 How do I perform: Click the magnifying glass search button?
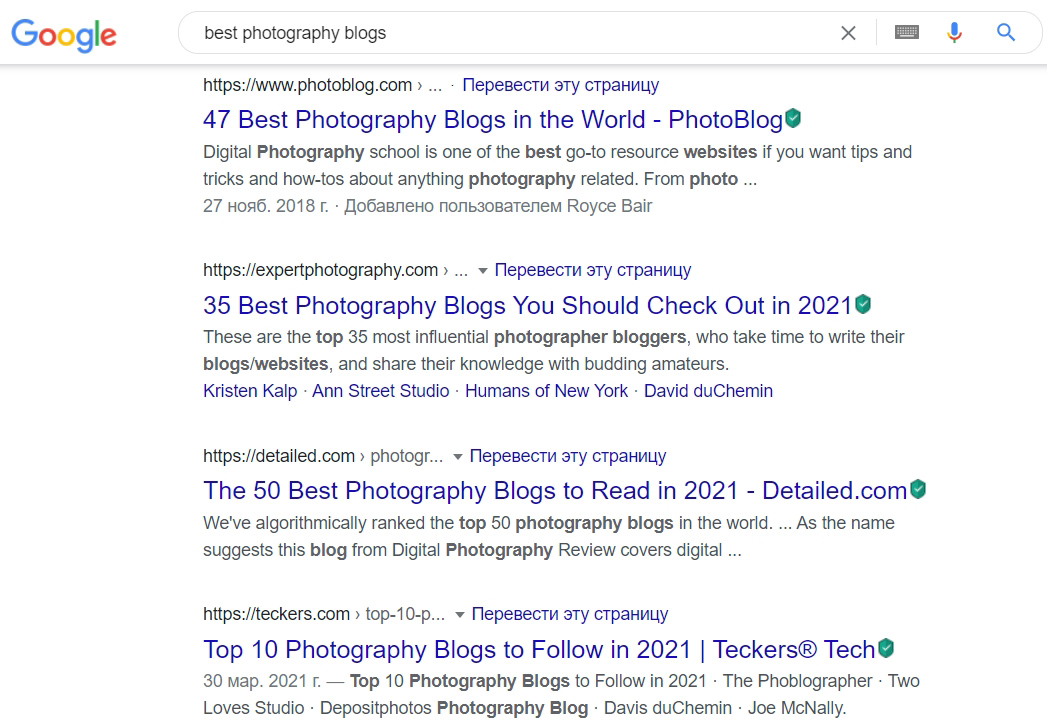(1006, 33)
